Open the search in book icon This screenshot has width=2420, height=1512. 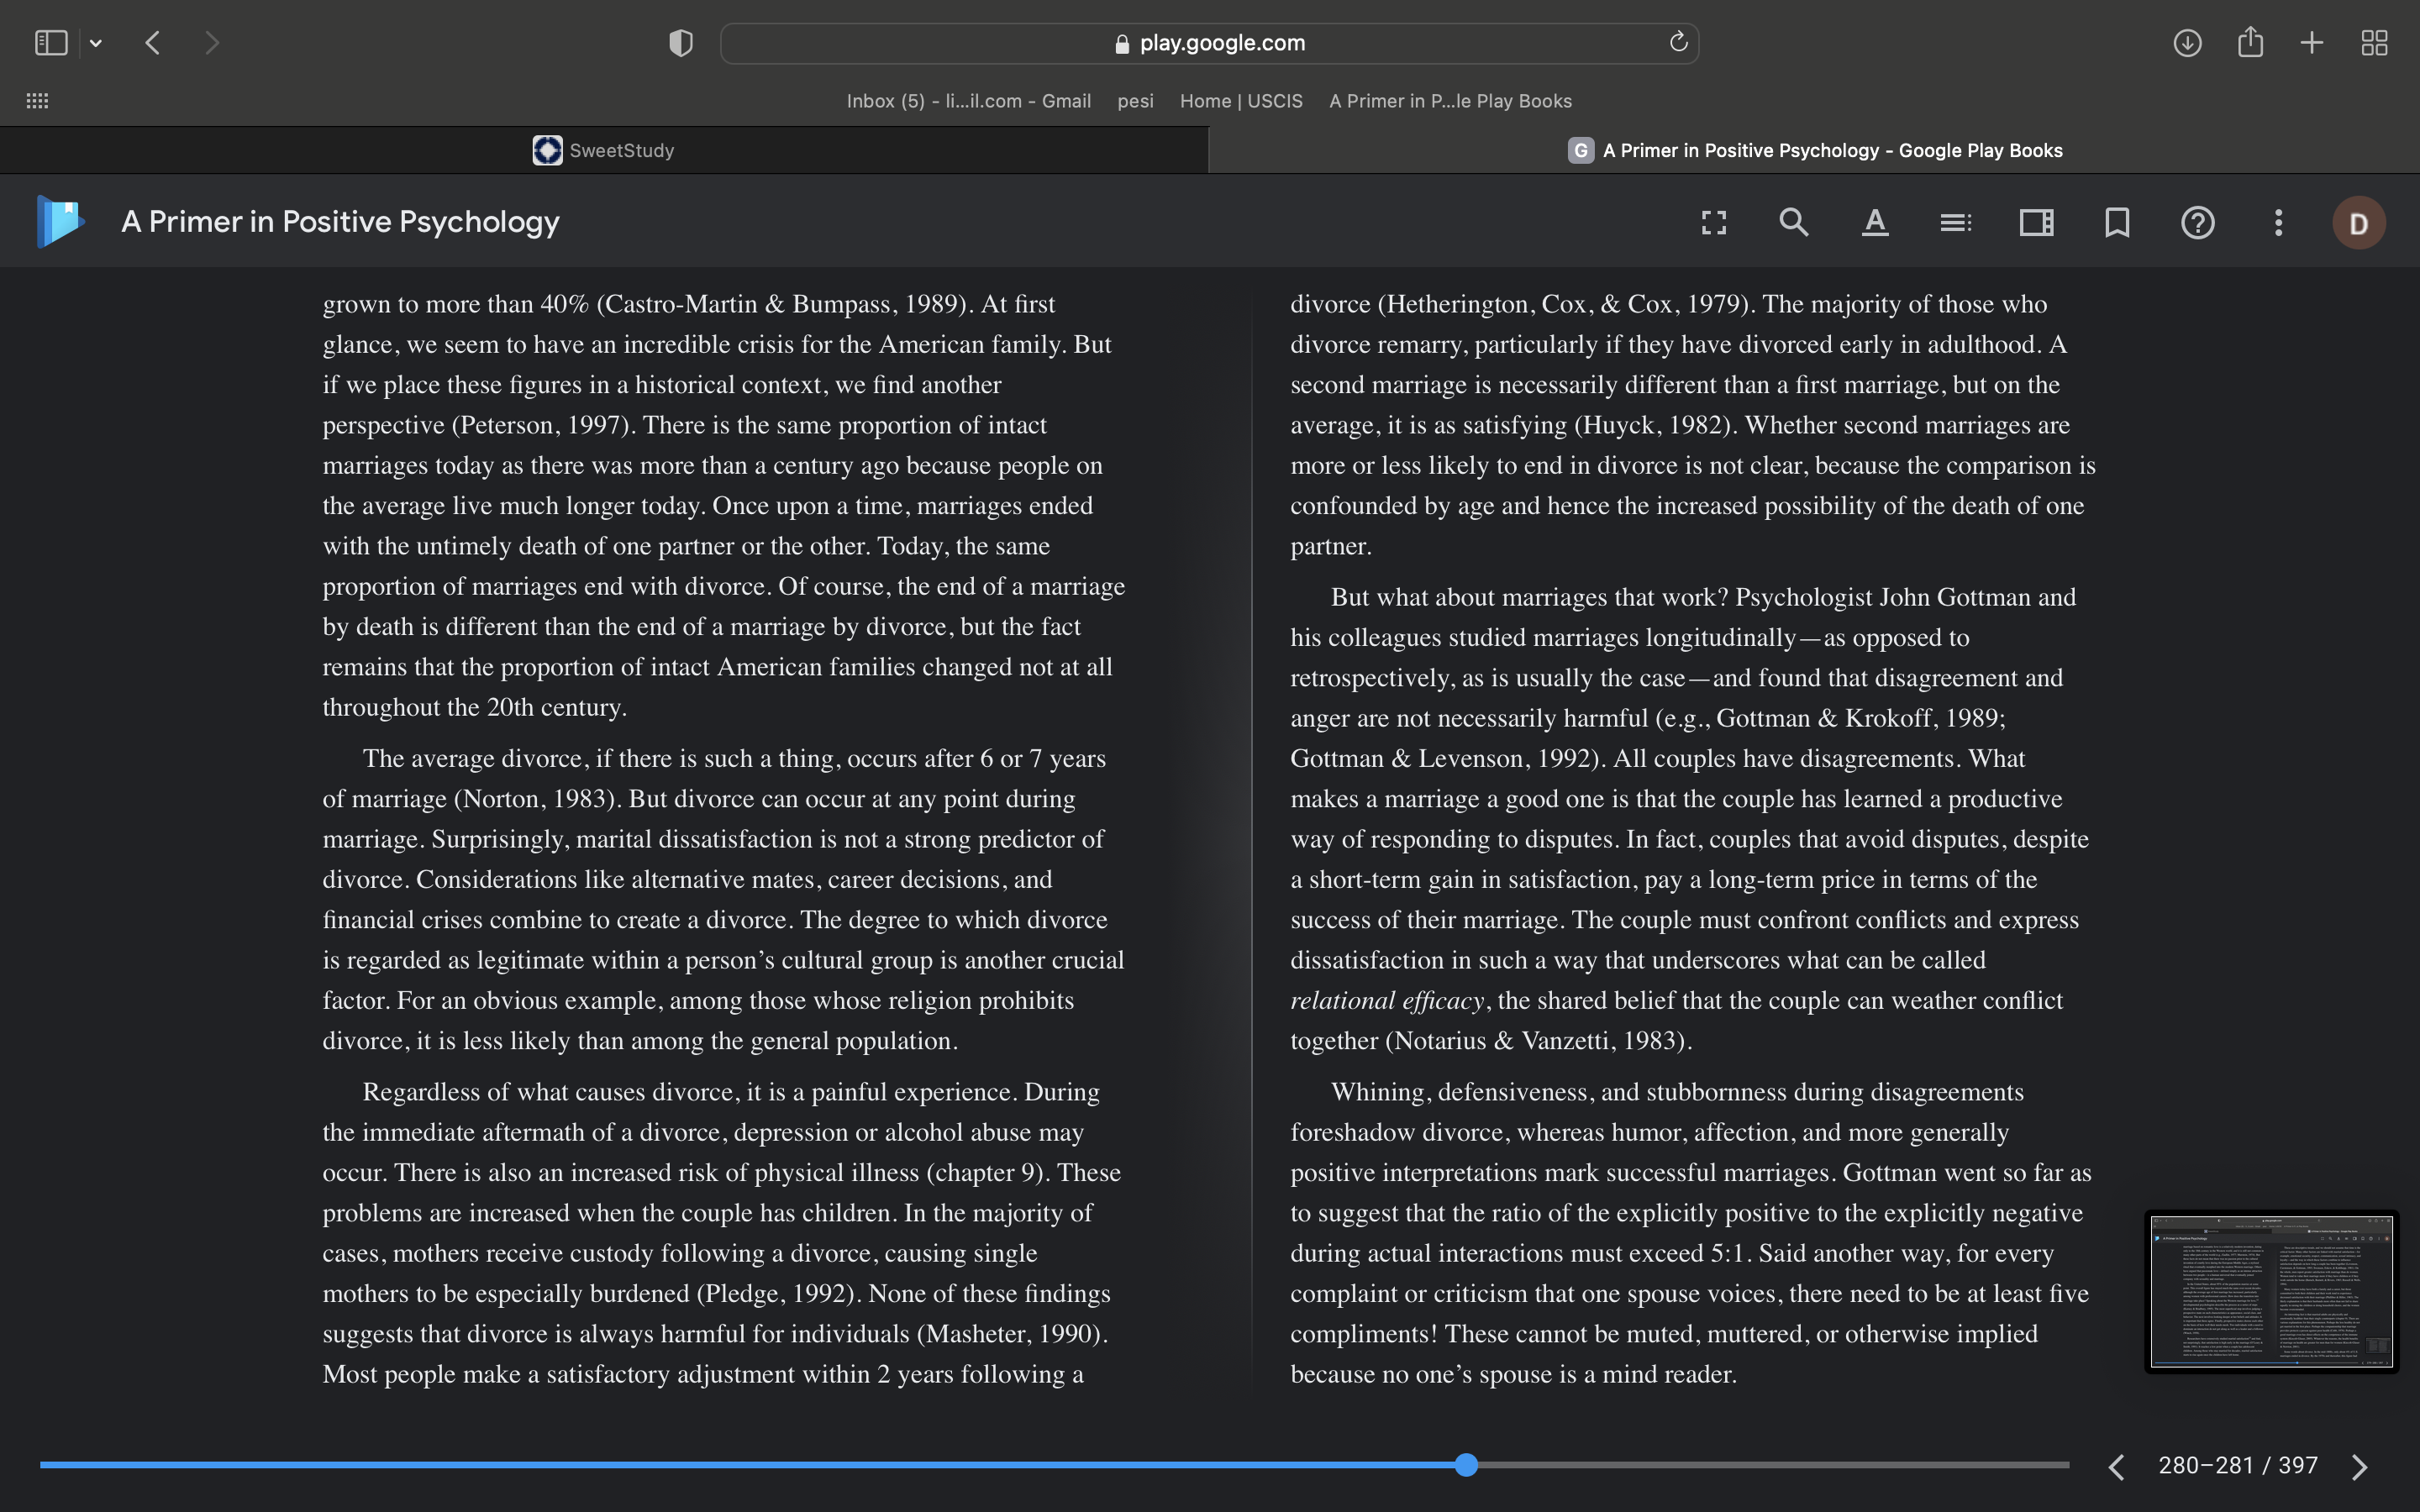tap(1794, 222)
